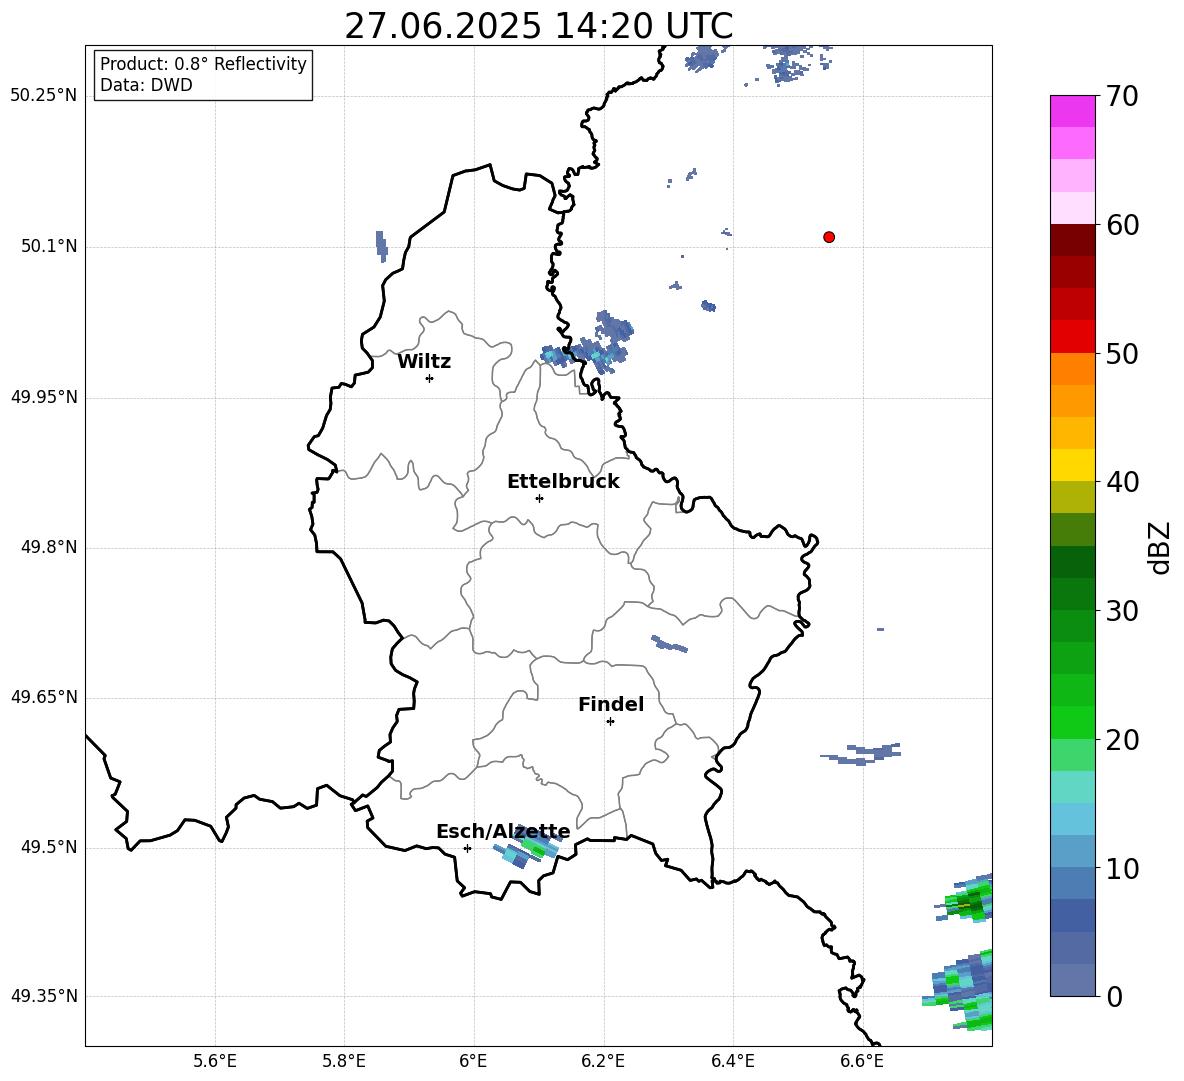Click the 50 tick on the colorbar
The height and width of the screenshot is (1081, 1184).
click(x=1122, y=354)
